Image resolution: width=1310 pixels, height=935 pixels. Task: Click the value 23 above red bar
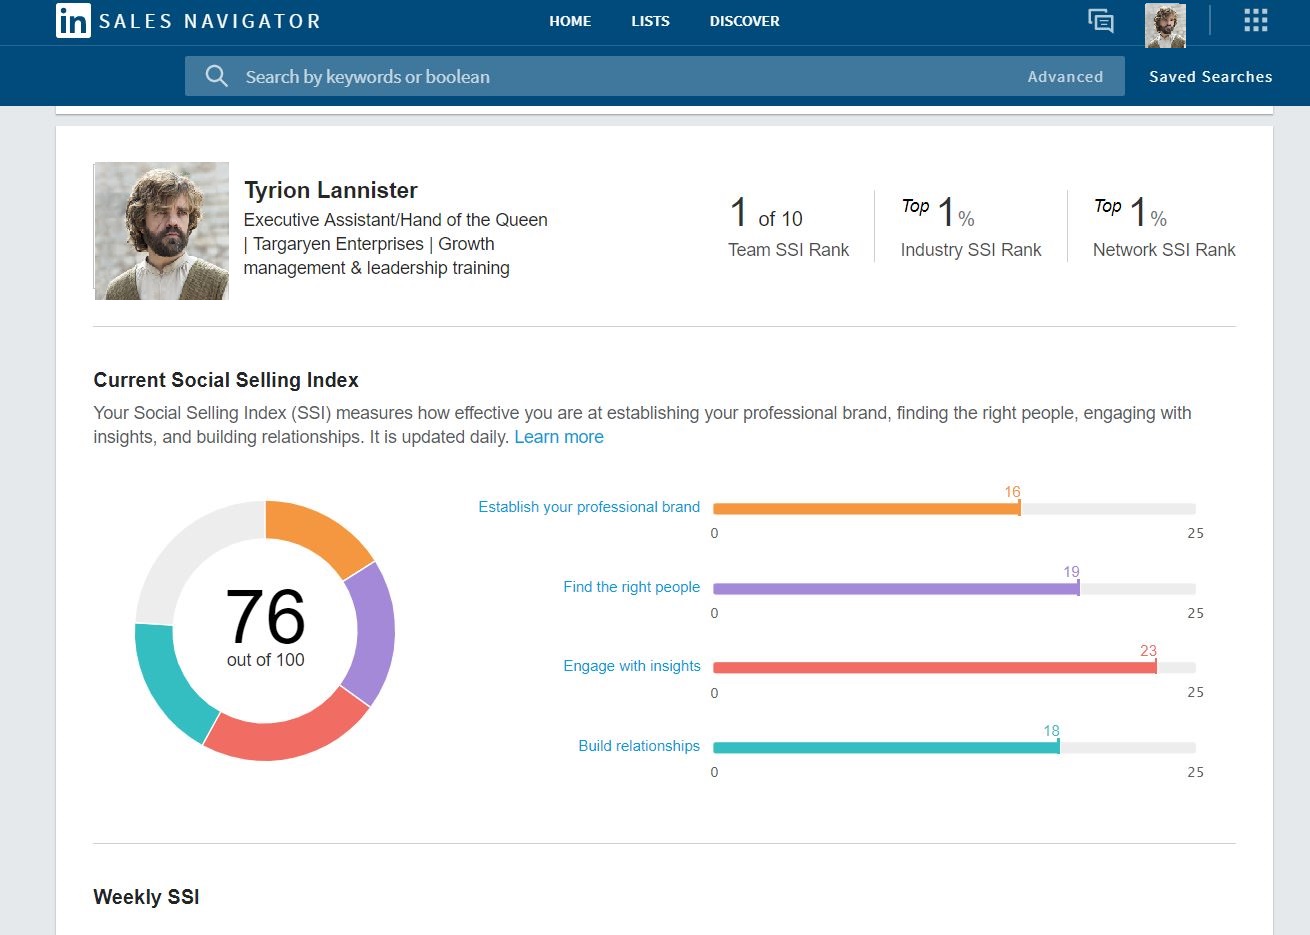pyautogui.click(x=1148, y=651)
